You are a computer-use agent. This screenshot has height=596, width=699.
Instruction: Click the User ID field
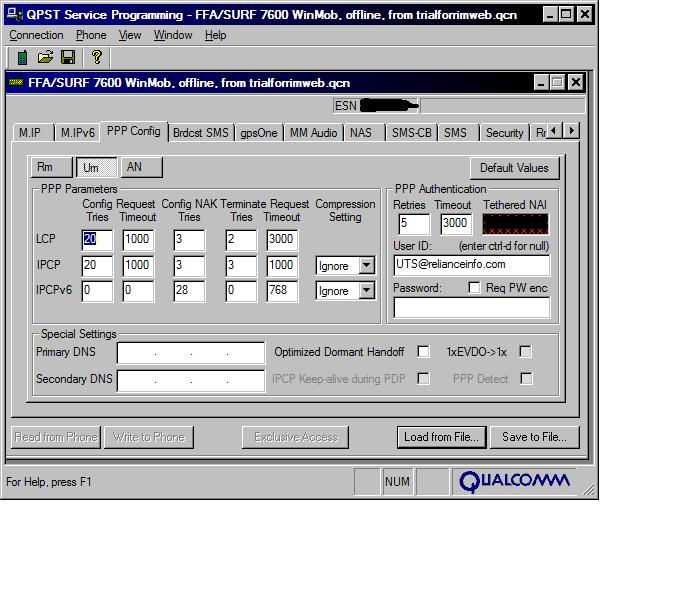coord(472,265)
